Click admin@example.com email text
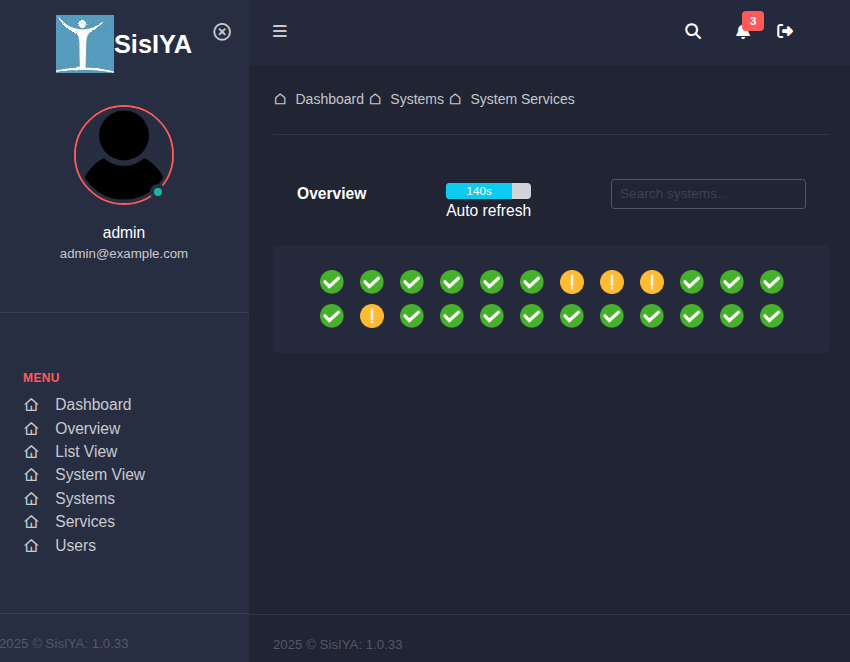 click(124, 254)
